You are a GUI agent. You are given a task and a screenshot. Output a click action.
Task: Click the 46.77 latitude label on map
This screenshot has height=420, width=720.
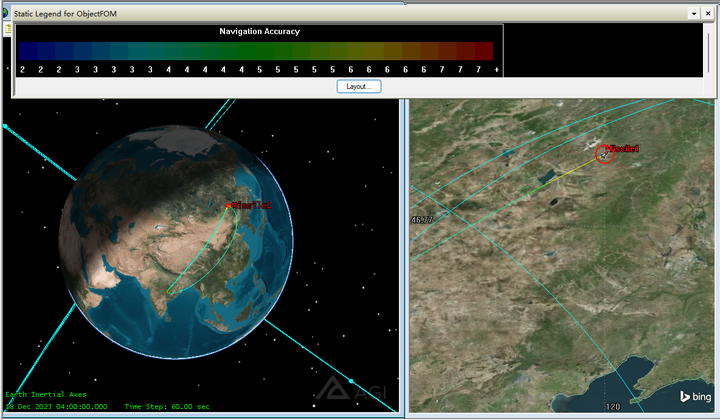[422, 220]
